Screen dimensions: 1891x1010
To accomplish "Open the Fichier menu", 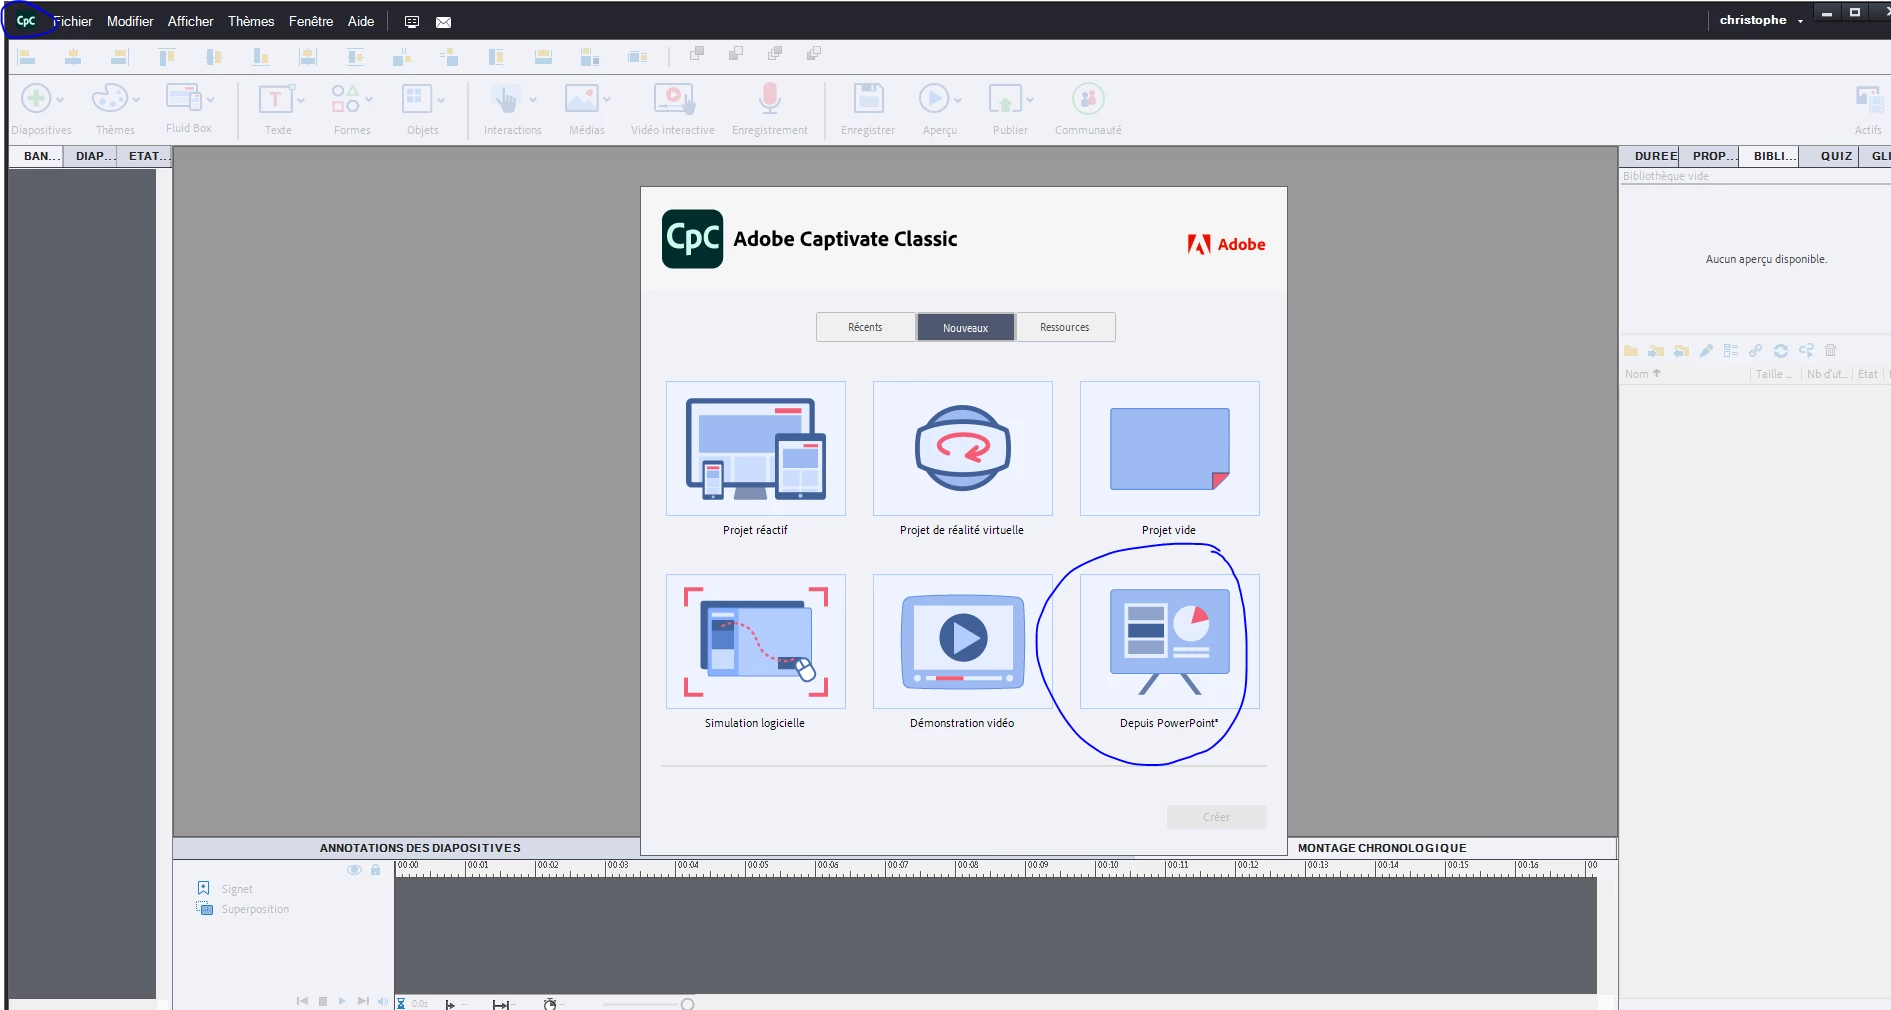I will tap(72, 21).
